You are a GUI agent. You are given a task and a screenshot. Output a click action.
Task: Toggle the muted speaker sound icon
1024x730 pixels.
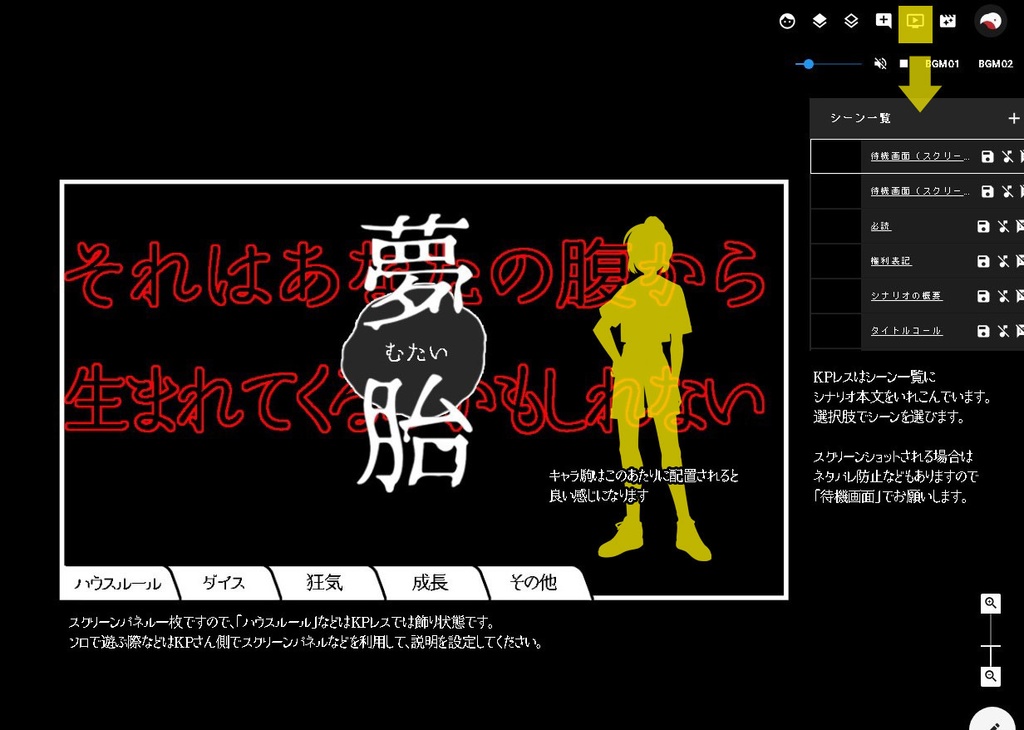(880, 63)
